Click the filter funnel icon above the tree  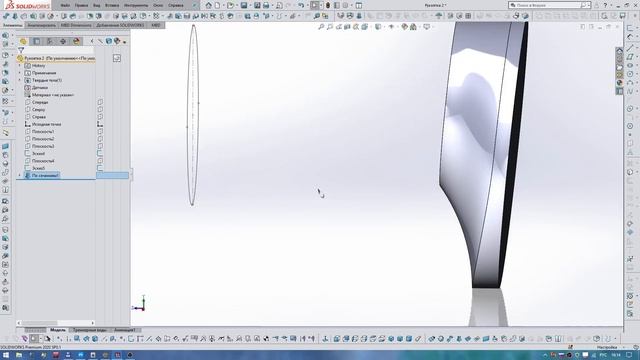click(21, 51)
